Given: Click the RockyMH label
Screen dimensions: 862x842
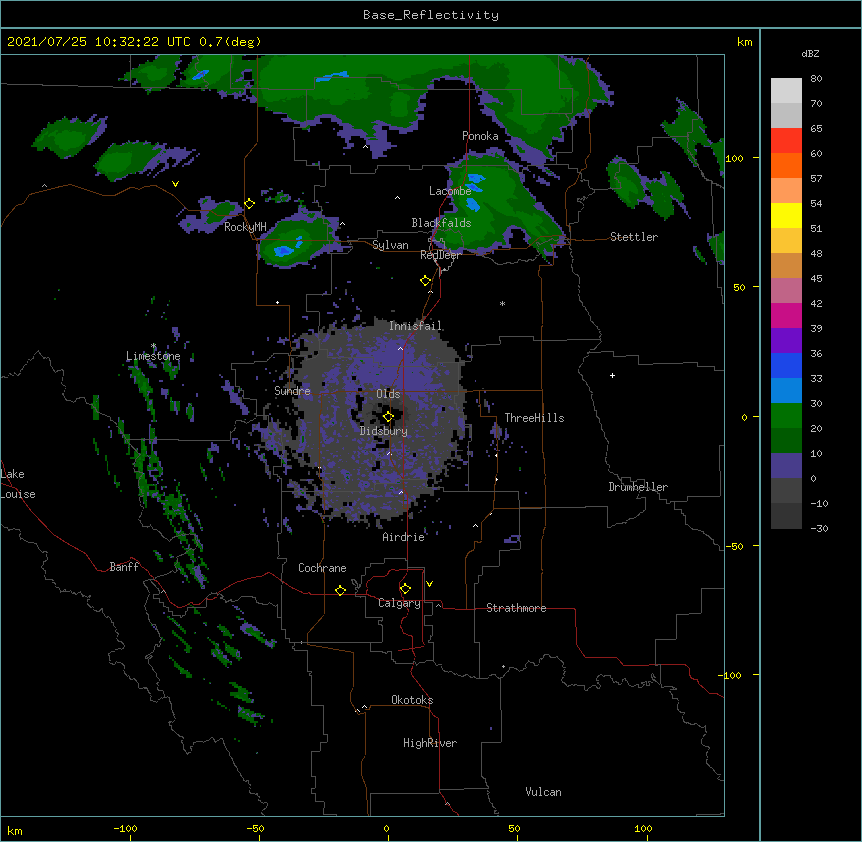Looking at the screenshot, I should click(x=245, y=227).
